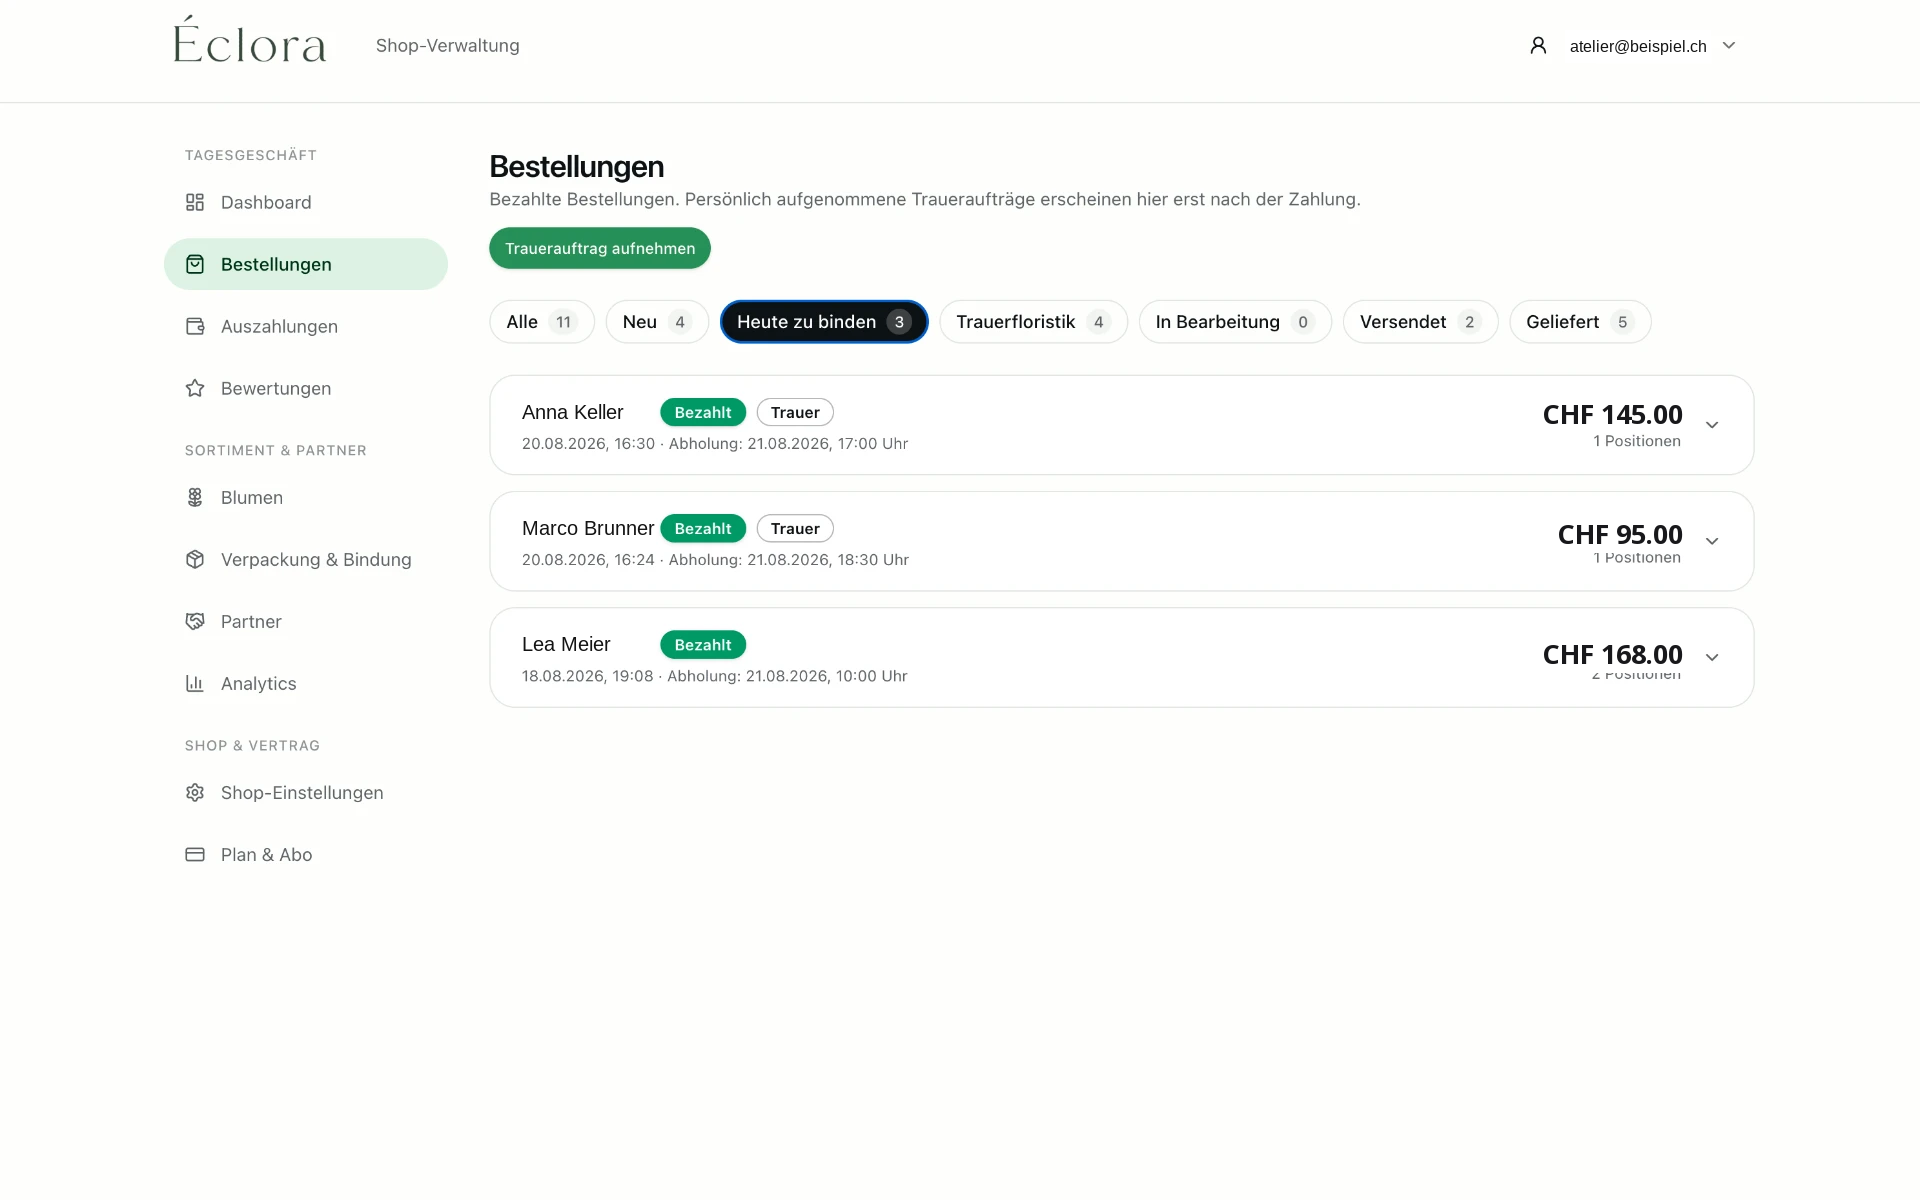Click the Auszahlungen wallet icon
This screenshot has width=1920, height=1200.
[x=195, y=326]
